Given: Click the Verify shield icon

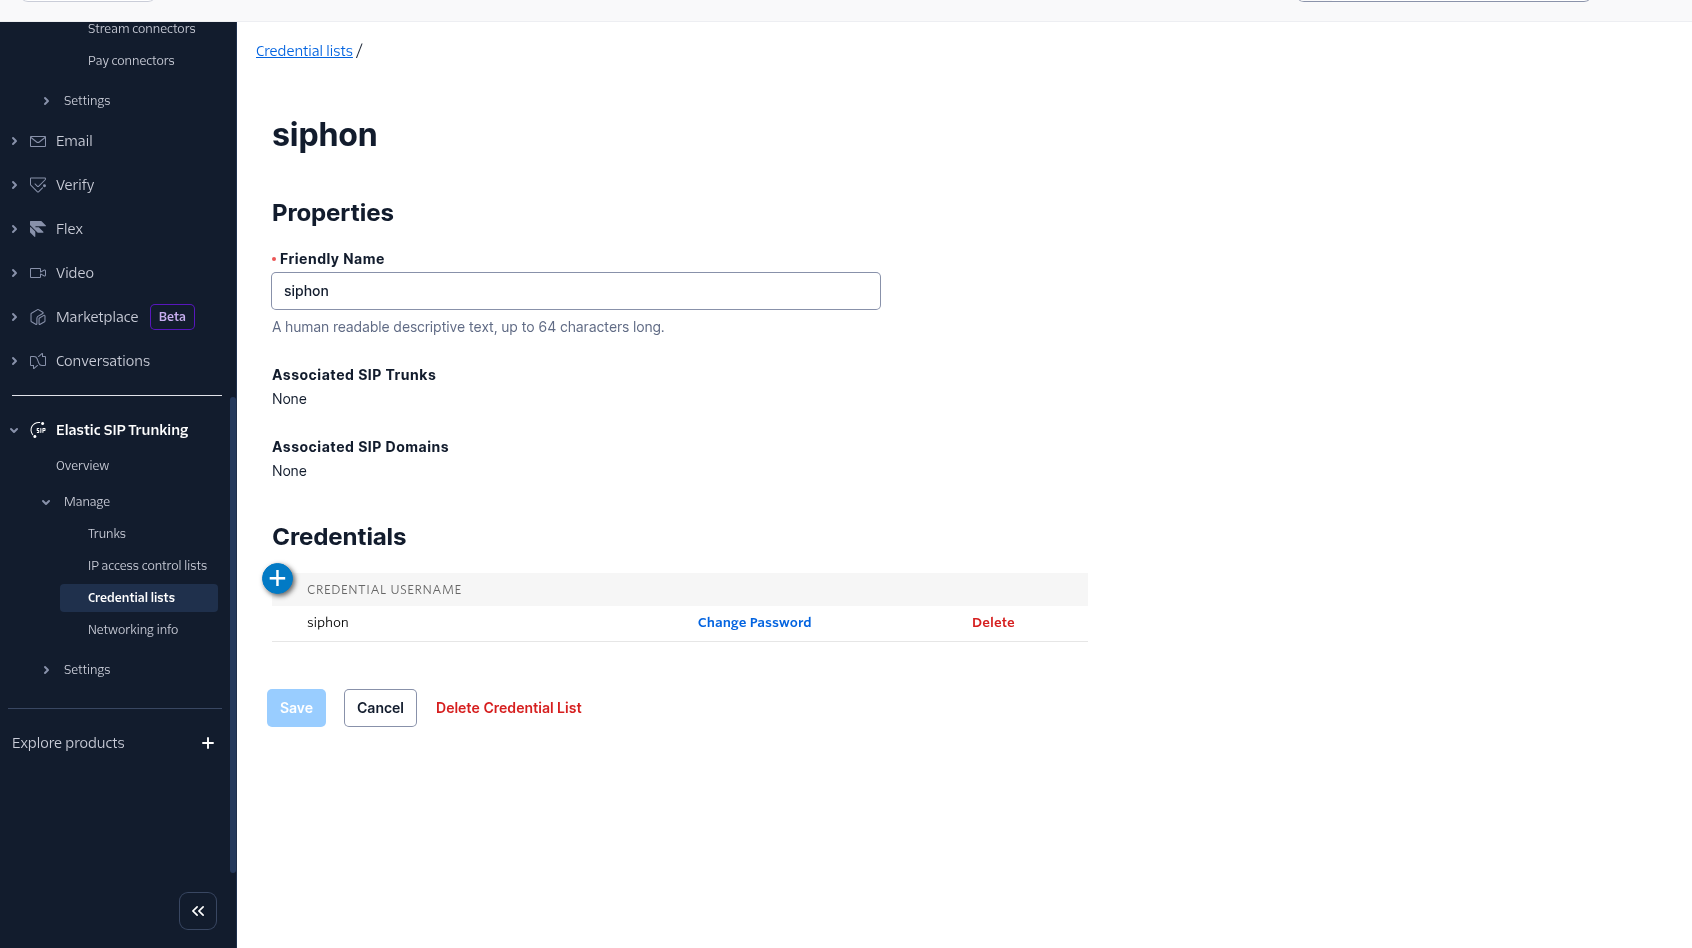Looking at the screenshot, I should click(x=38, y=185).
